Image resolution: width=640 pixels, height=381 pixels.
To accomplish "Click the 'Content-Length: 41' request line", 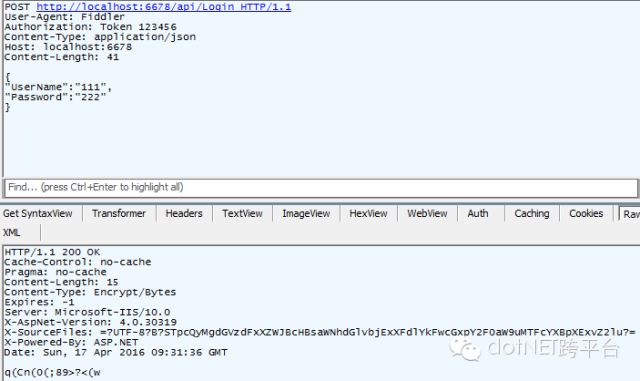I will [x=62, y=57].
